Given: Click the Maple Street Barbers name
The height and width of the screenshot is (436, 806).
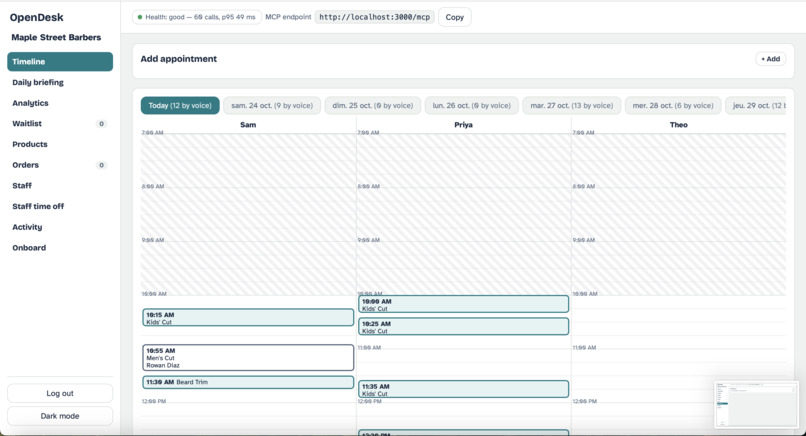Looking at the screenshot, I should [56, 38].
